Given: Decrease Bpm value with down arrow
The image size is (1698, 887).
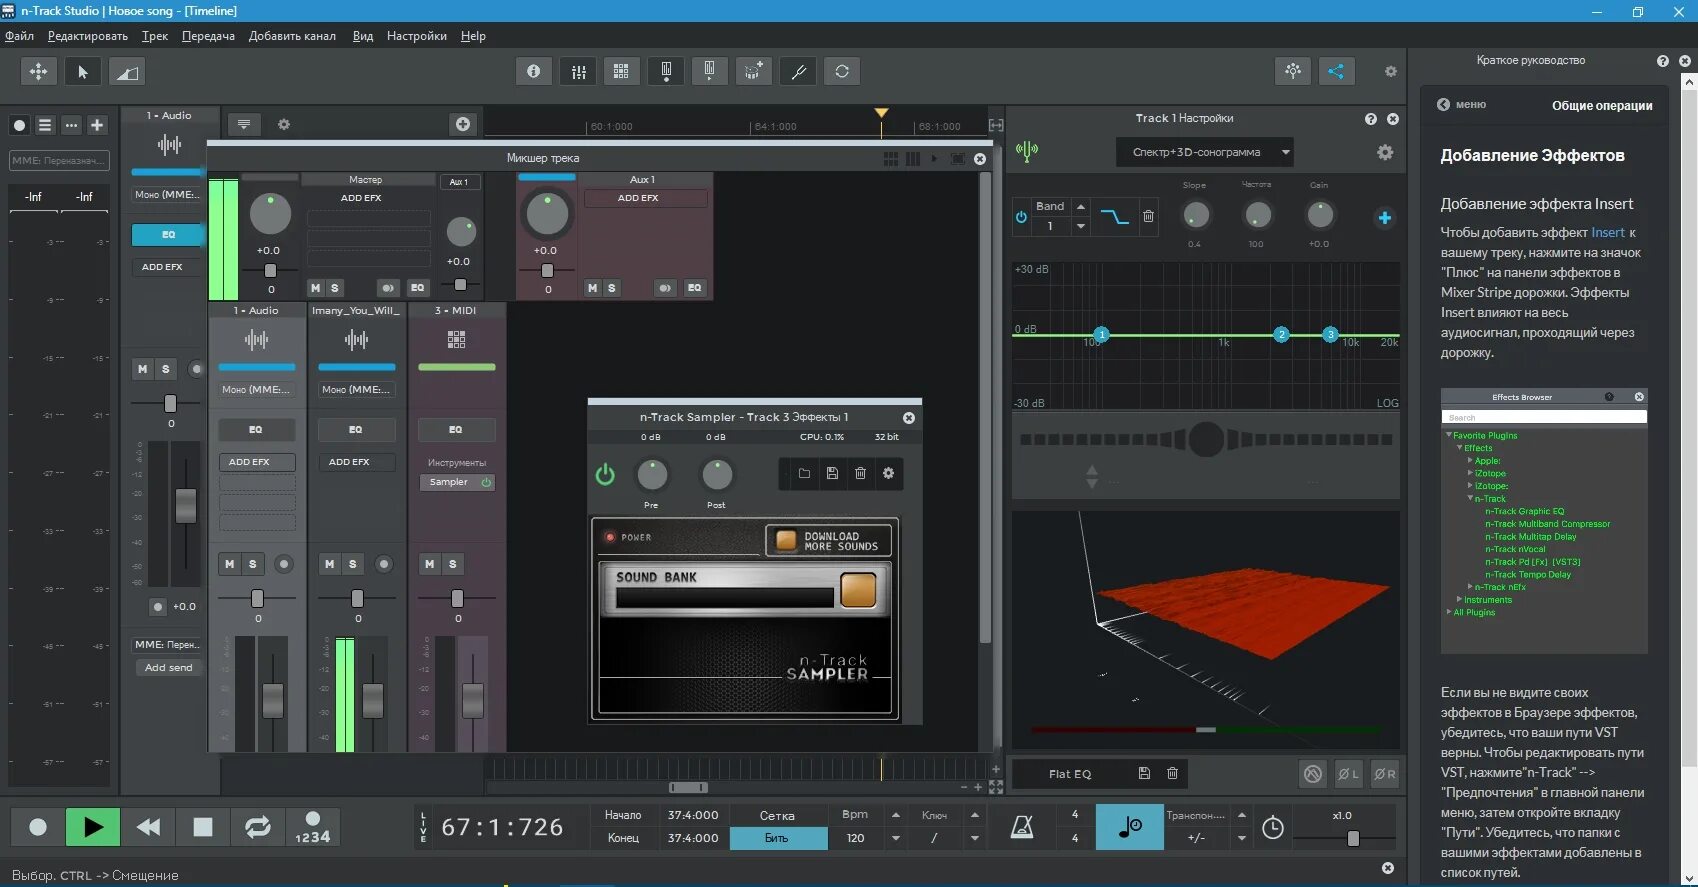Looking at the screenshot, I should pyautogui.click(x=896, y=838).
